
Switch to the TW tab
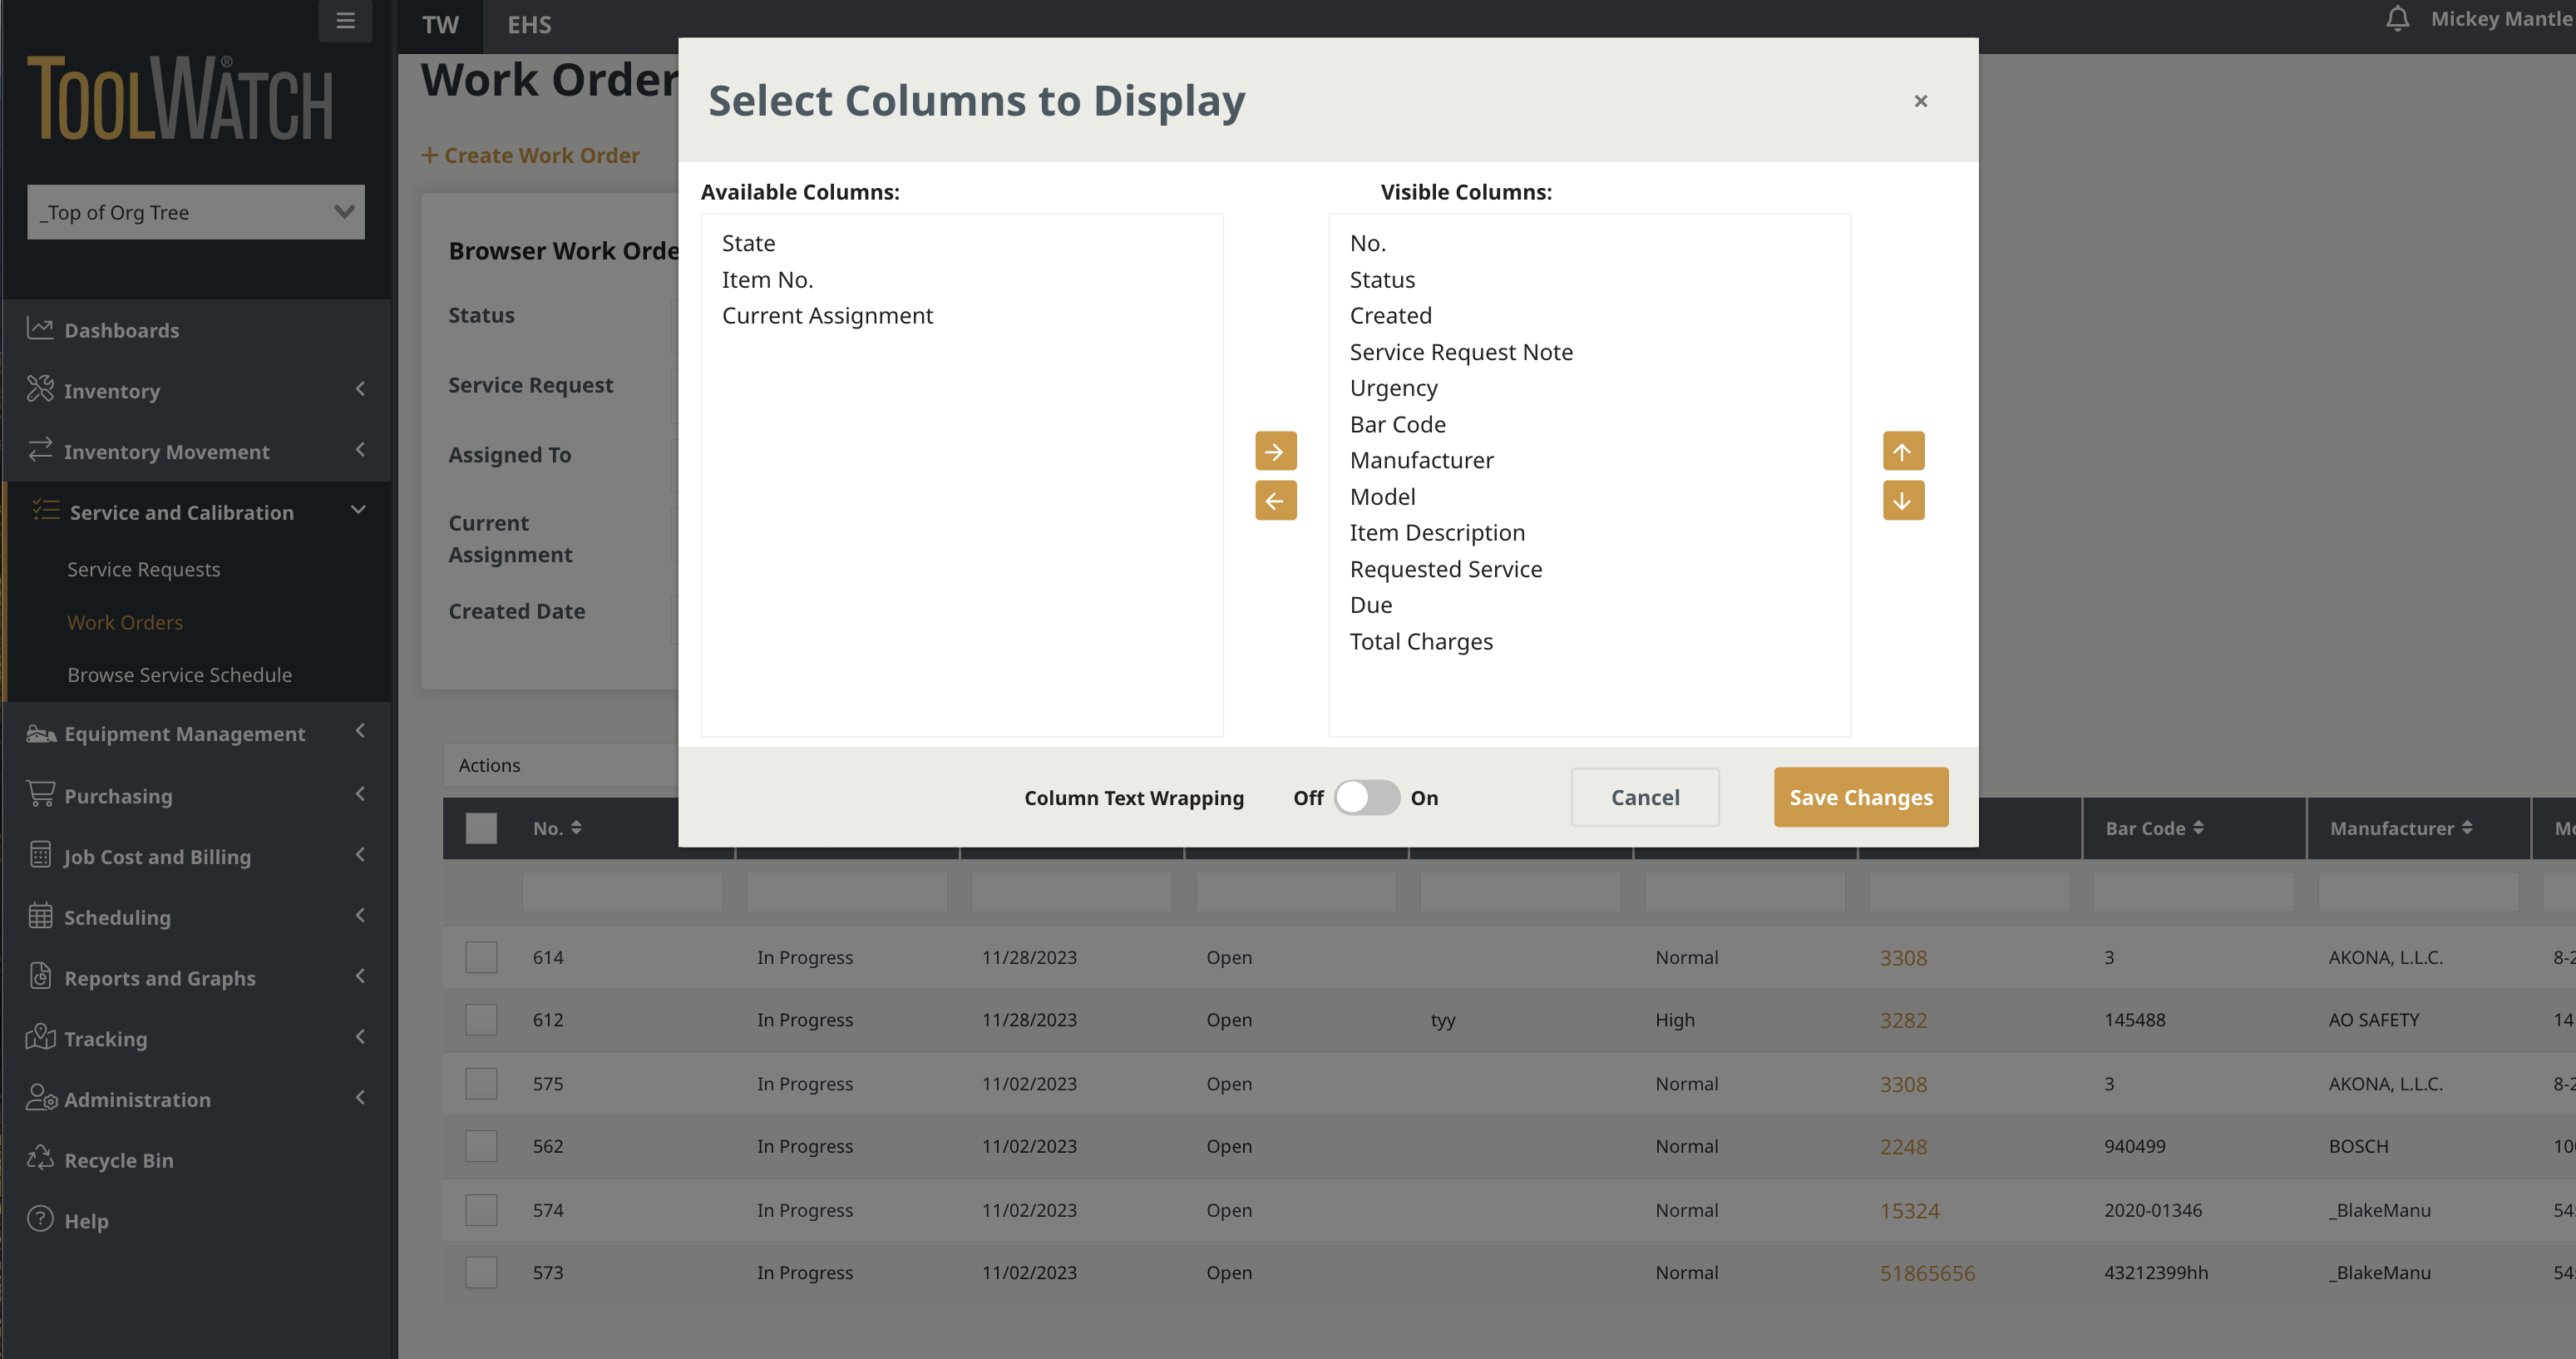(440, 25)
